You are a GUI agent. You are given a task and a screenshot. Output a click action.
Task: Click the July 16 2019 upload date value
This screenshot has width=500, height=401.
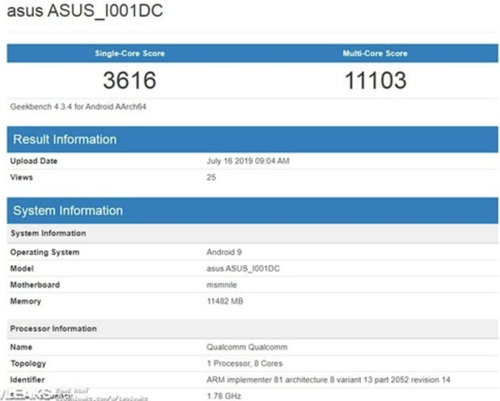click(x=248, y=161)
